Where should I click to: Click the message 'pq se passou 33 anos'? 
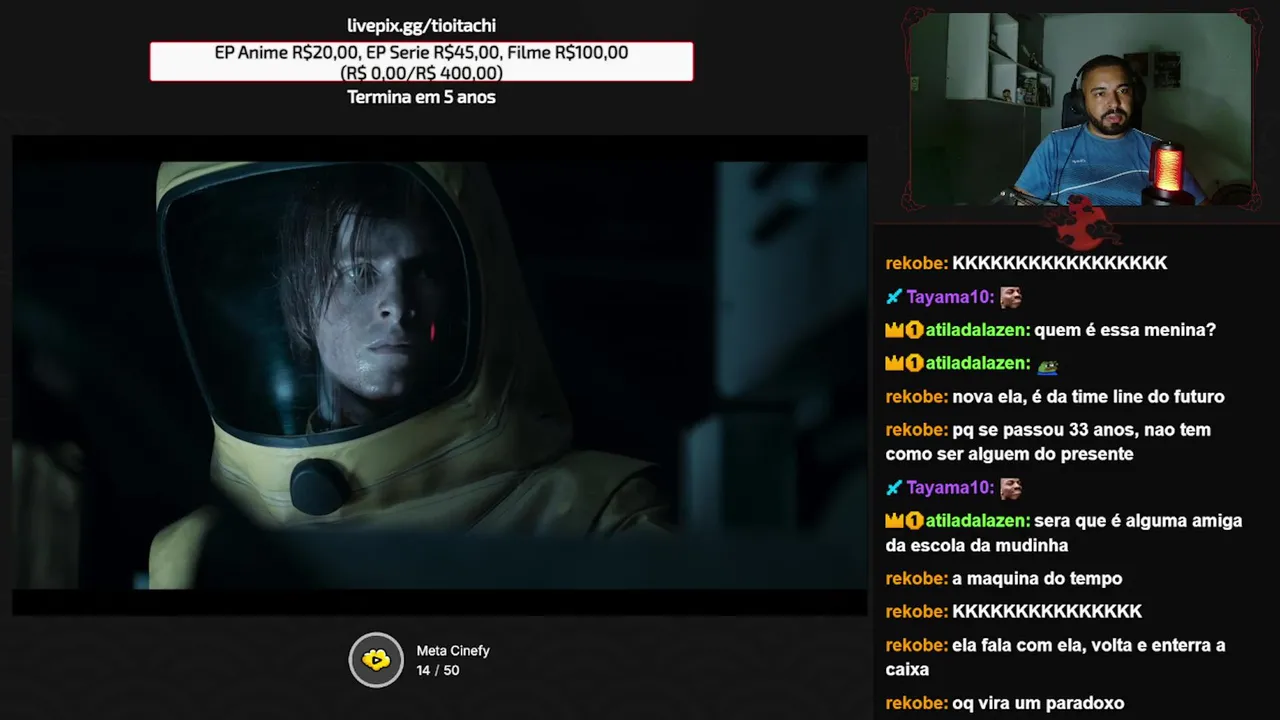1048,442
